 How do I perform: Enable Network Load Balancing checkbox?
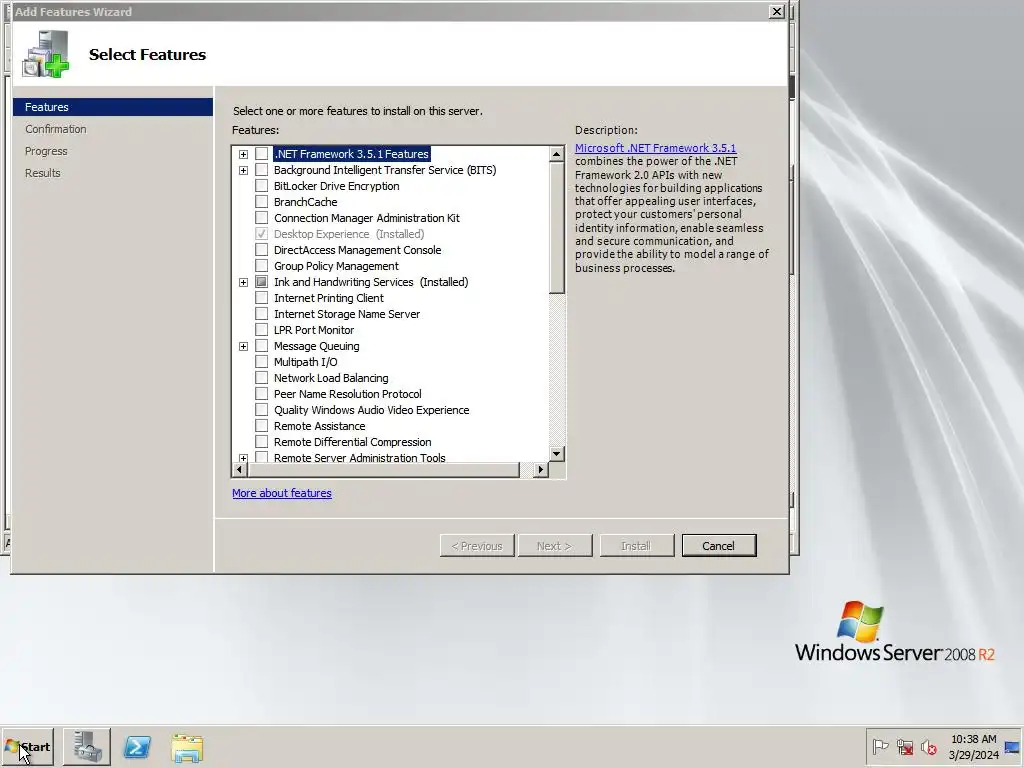[x=261, y=377]
